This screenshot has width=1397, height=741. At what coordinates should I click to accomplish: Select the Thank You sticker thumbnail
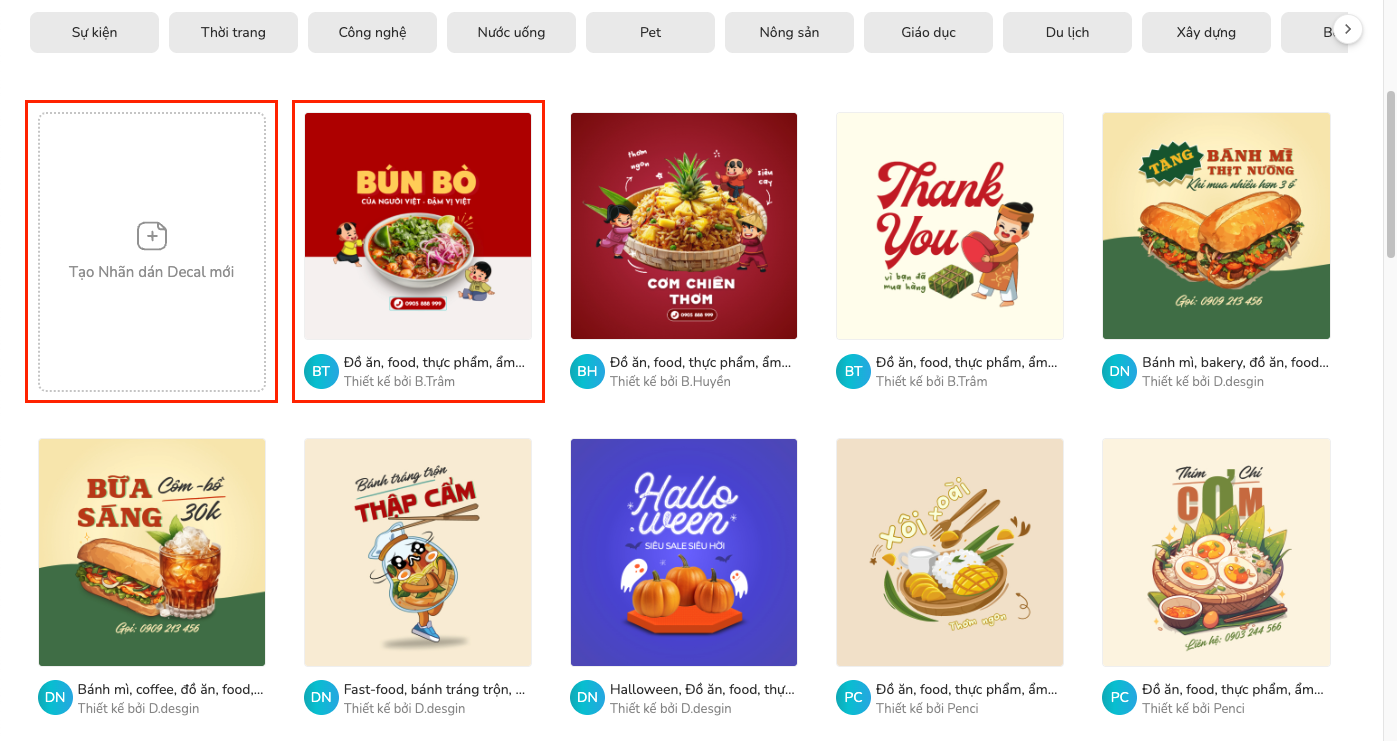click(950, 226)
